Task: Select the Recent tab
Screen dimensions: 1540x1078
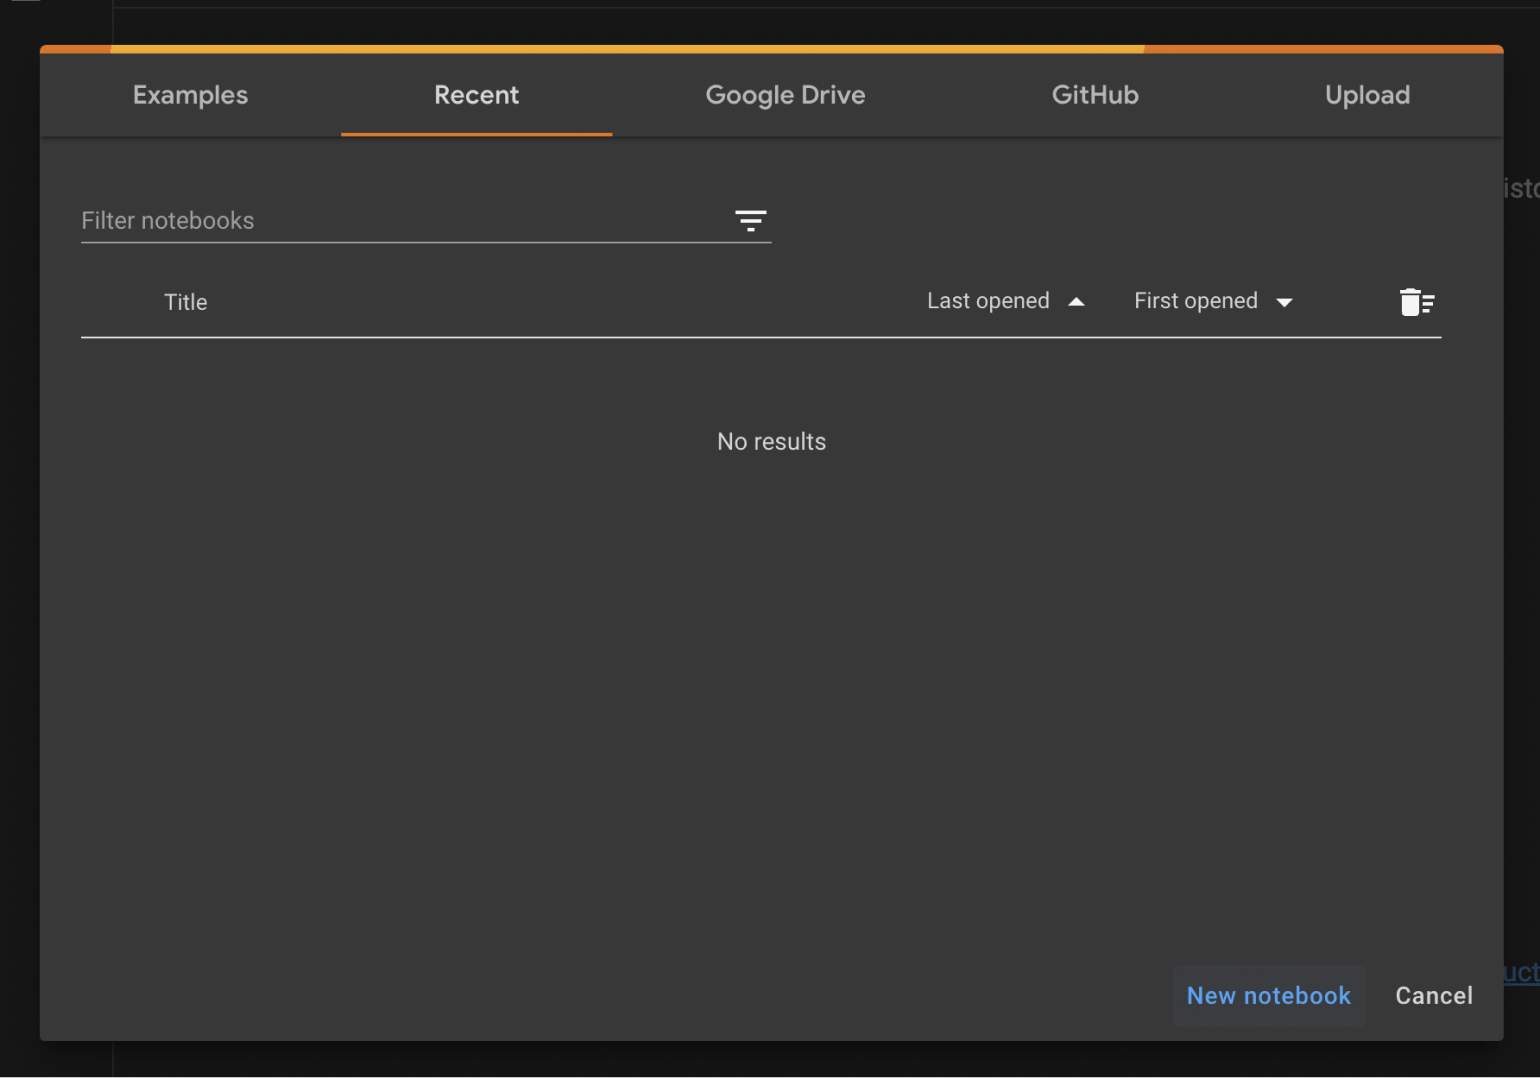Action: (476, 95)
